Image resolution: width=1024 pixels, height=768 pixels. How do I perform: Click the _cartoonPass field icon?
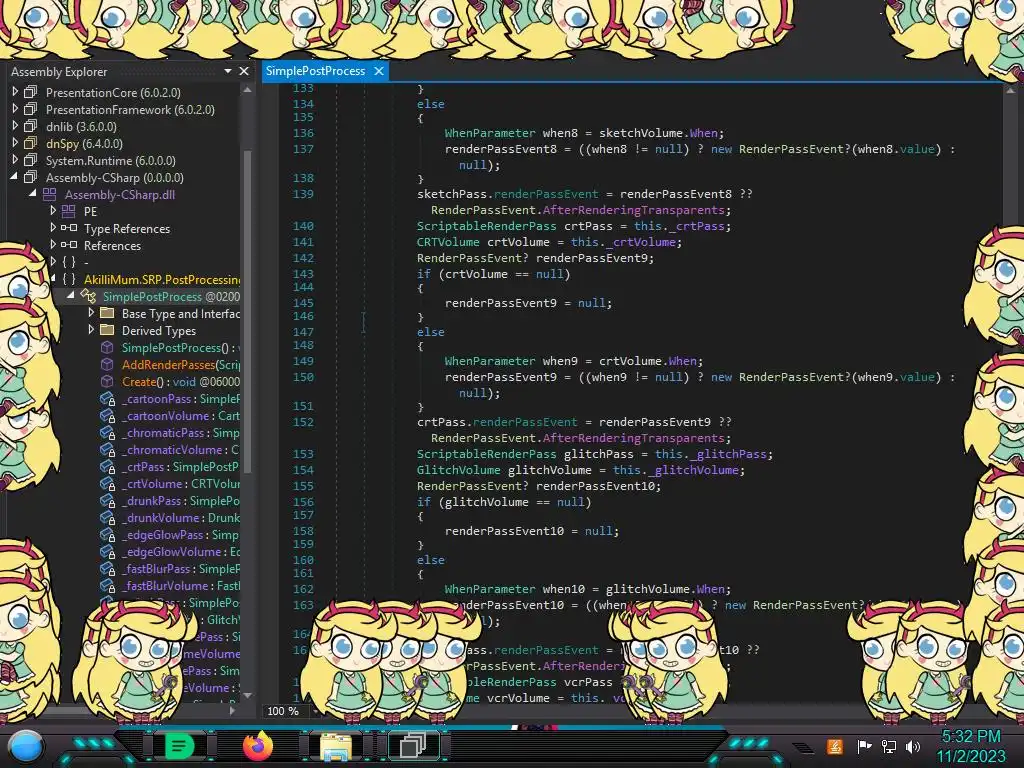108,398
